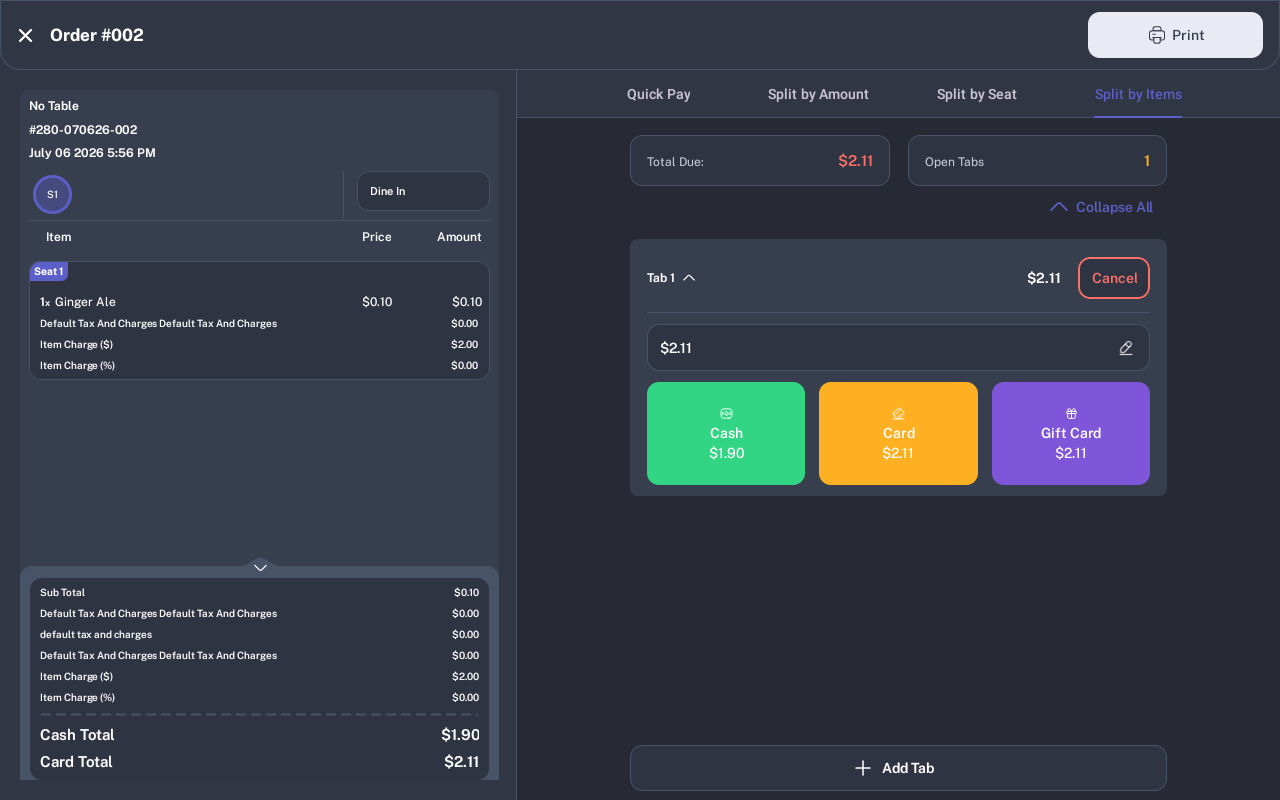Collapse Tab 1 using its chevron
The height and width of the screenshot is (800, 1280).
pos(689,278)
